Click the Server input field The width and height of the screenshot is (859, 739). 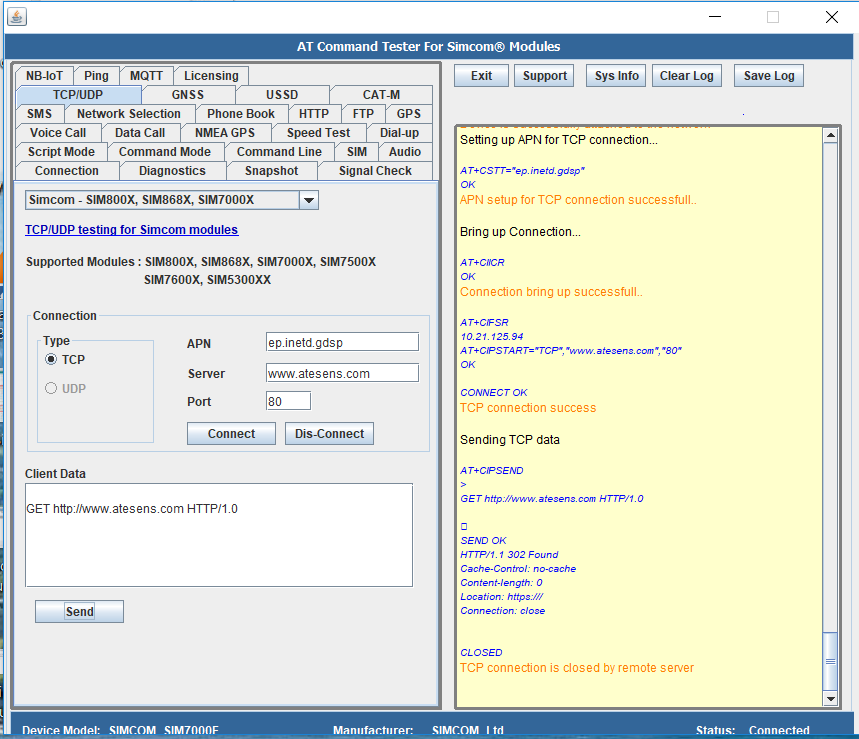(342, 374)
